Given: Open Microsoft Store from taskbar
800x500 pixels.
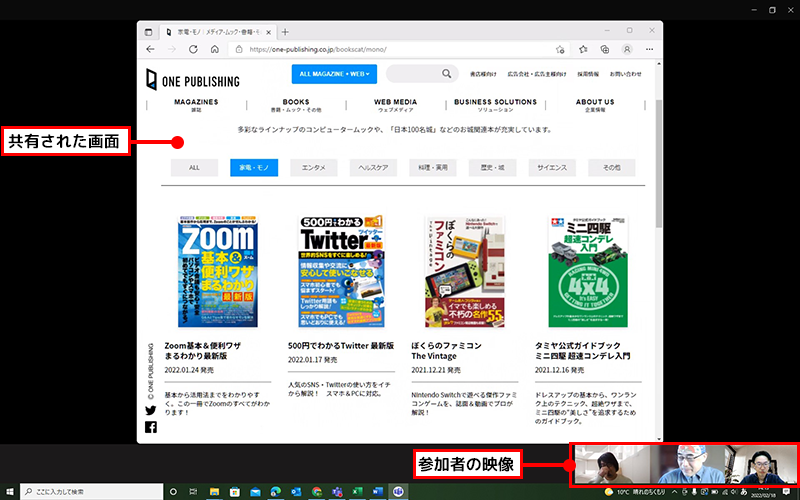Looking at the screenshot, I should [235, 491].
